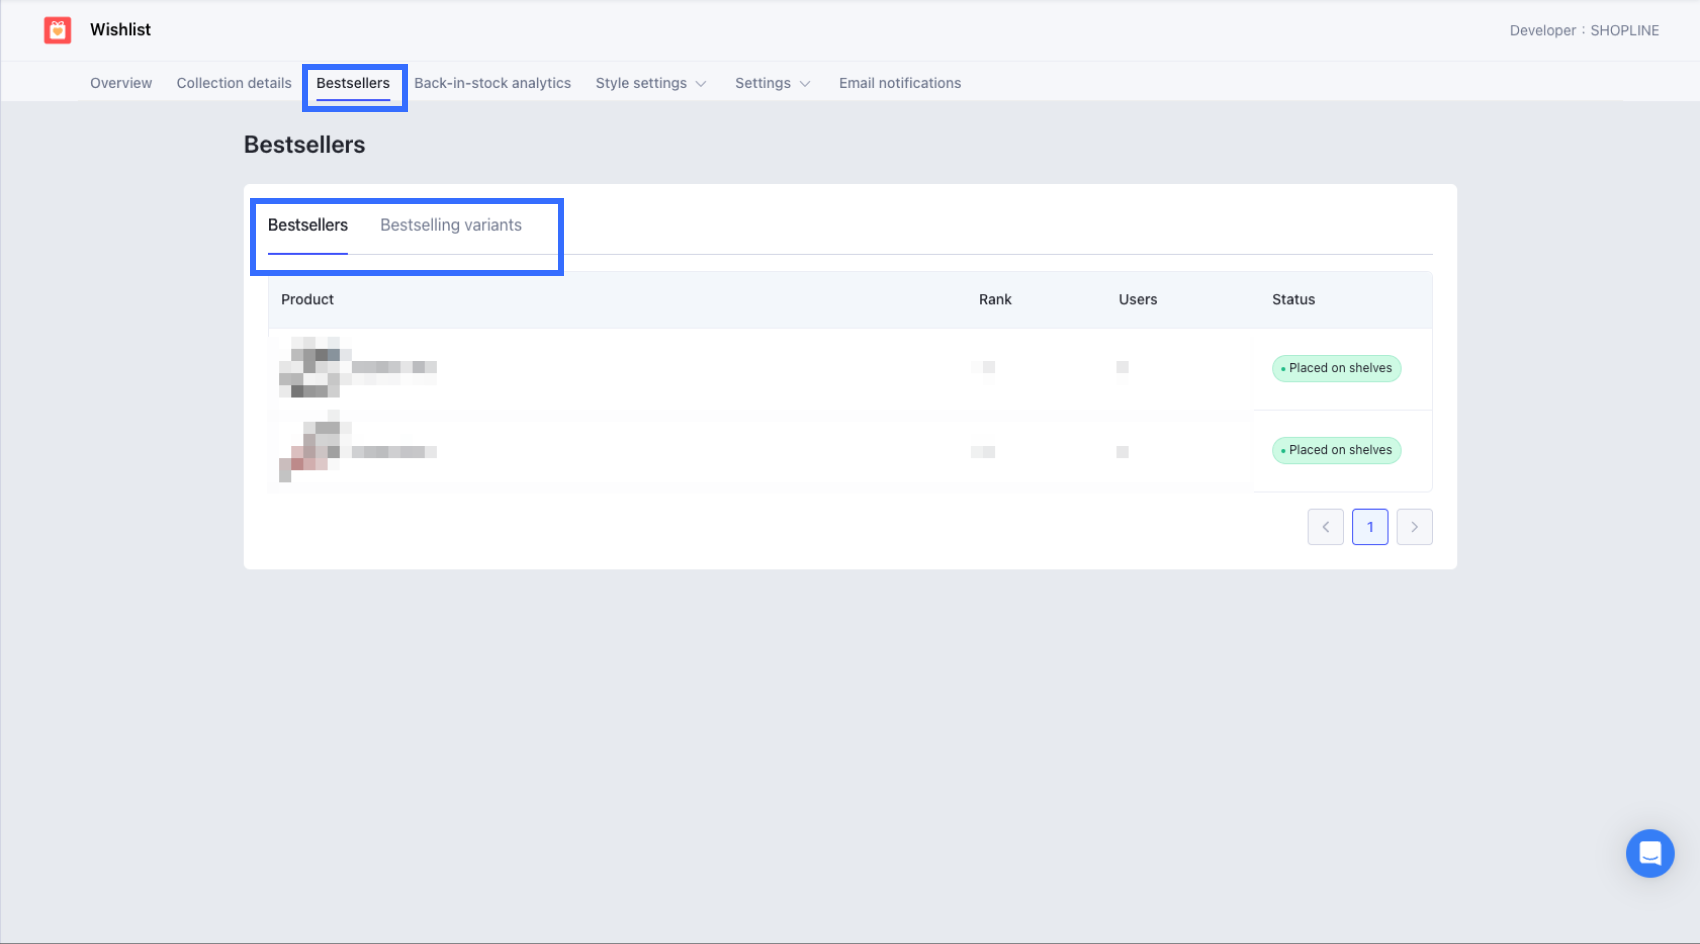This screenshot has width=1700, height=944.
Task: Switch to Bestselling variants sub-tab
Action: click(451, 225)
